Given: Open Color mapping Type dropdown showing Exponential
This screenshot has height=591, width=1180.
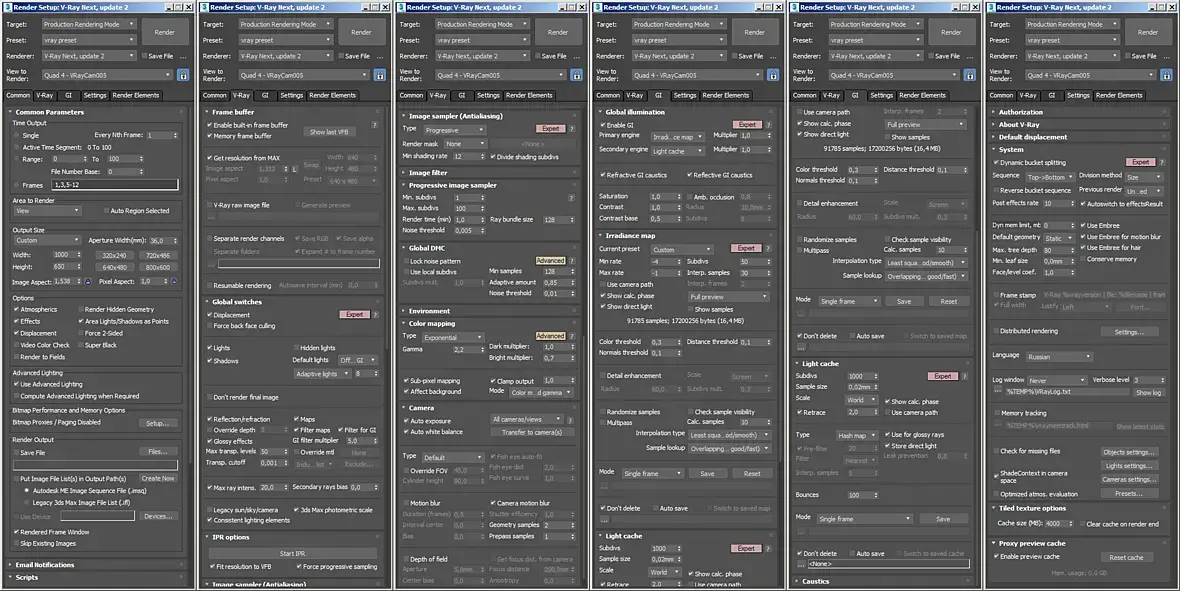Looking at the screenshot, I should click(x=453, y=337).
